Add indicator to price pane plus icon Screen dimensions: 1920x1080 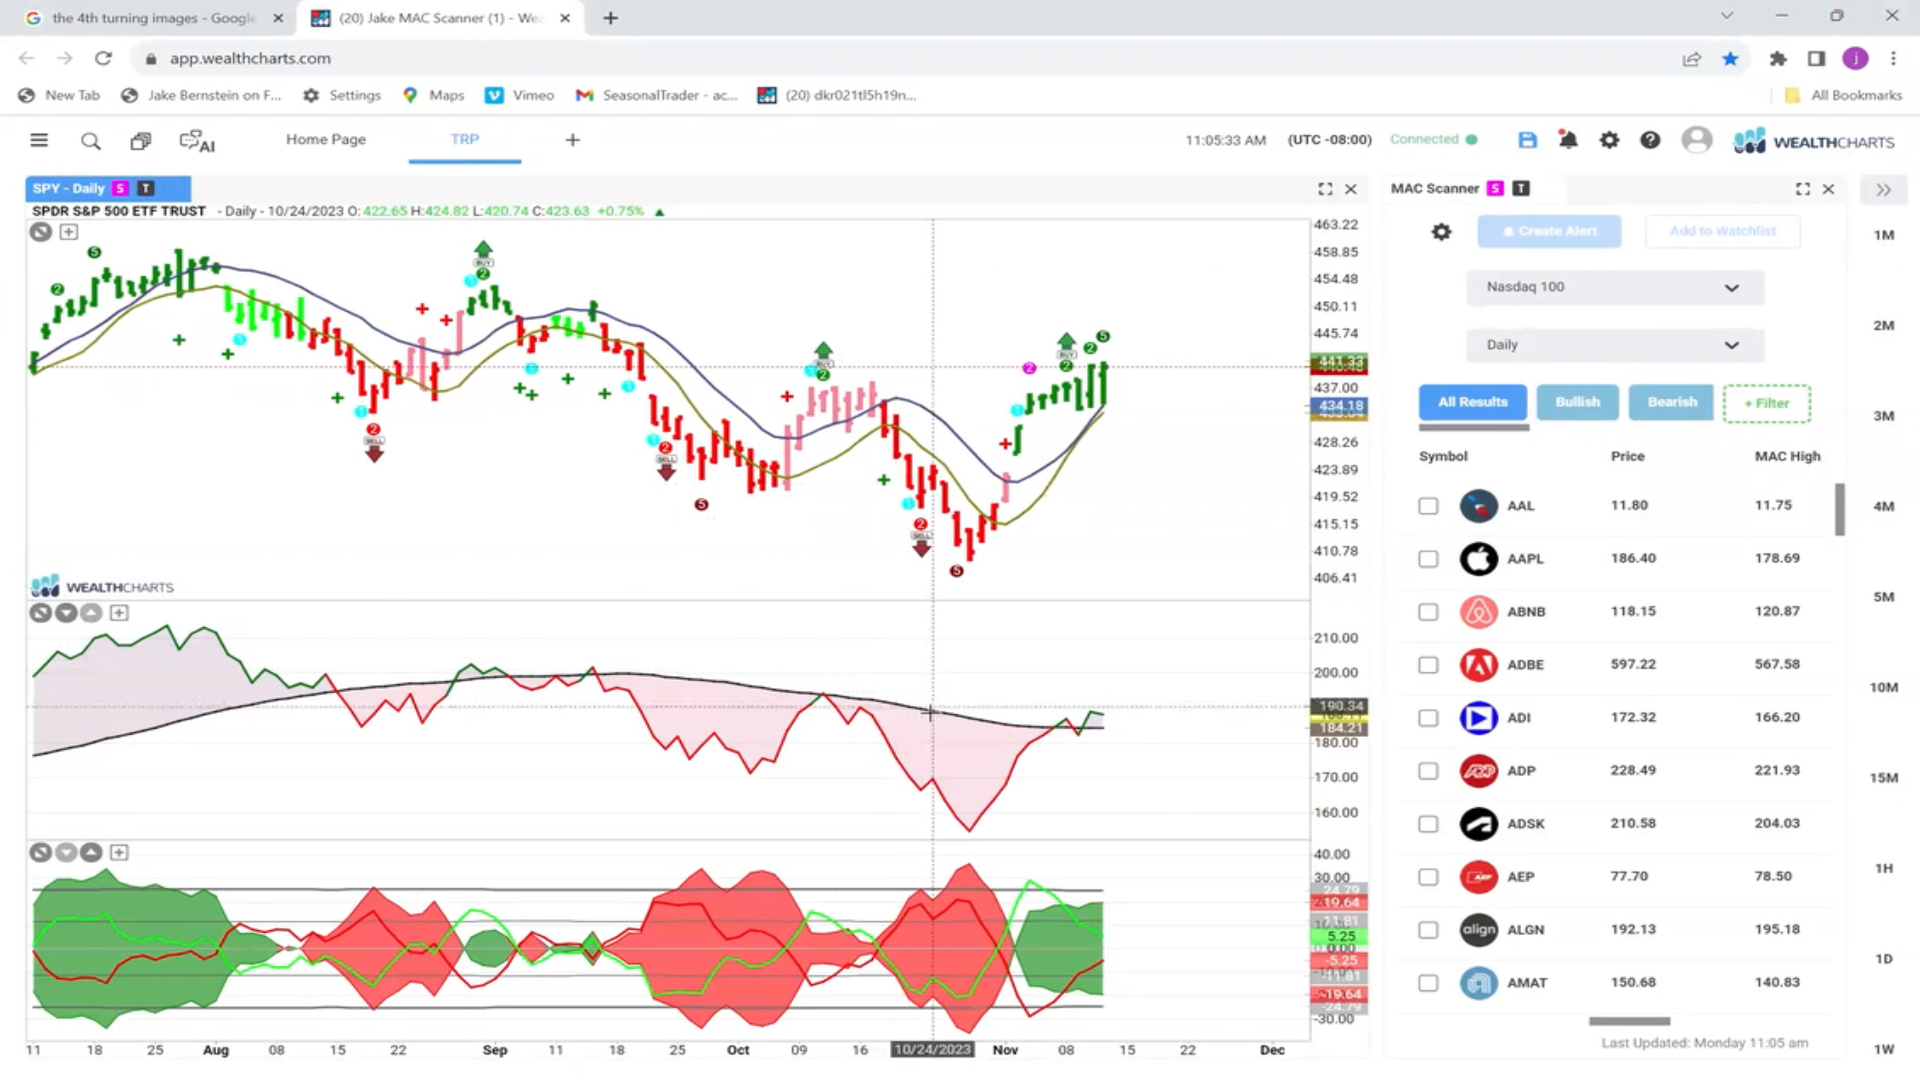click(x=68, y=232)
